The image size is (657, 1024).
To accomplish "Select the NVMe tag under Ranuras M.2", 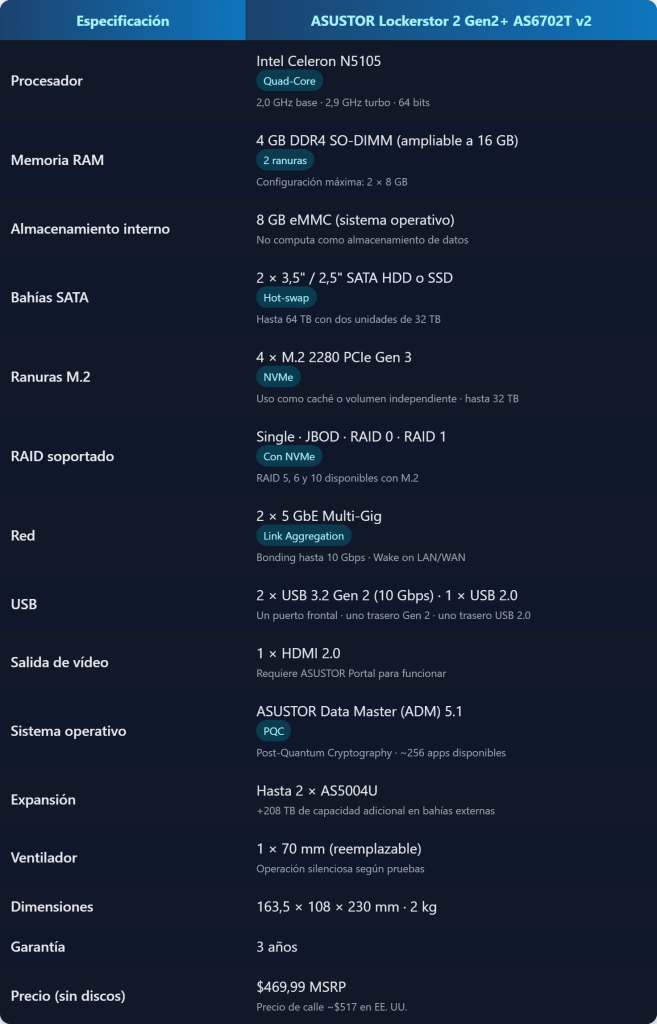I will (x=278, y=377).
